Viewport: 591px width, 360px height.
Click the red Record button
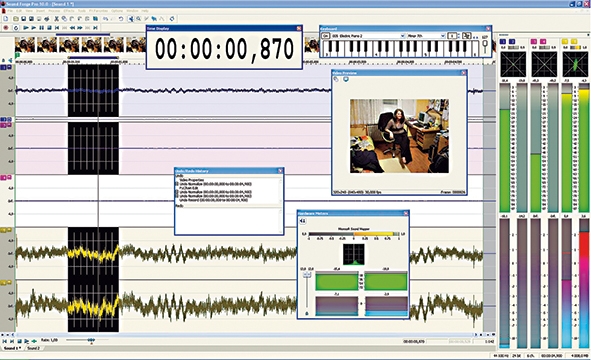[6, 28]
